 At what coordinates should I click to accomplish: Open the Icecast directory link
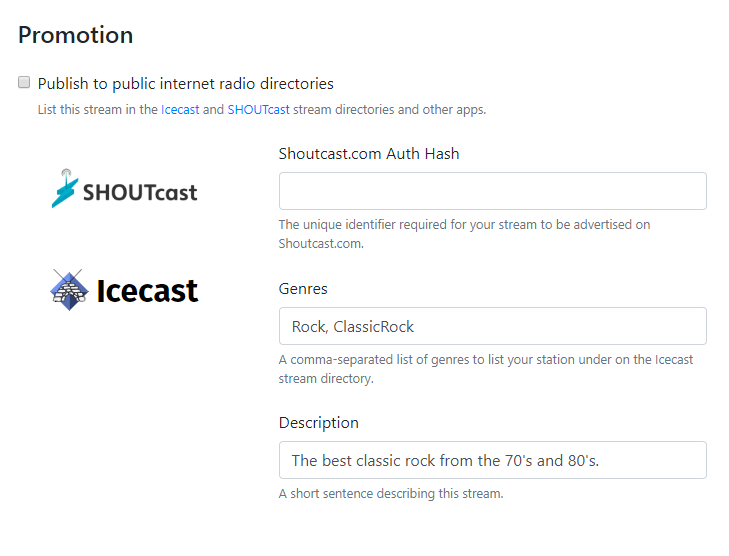coord(180,110)
